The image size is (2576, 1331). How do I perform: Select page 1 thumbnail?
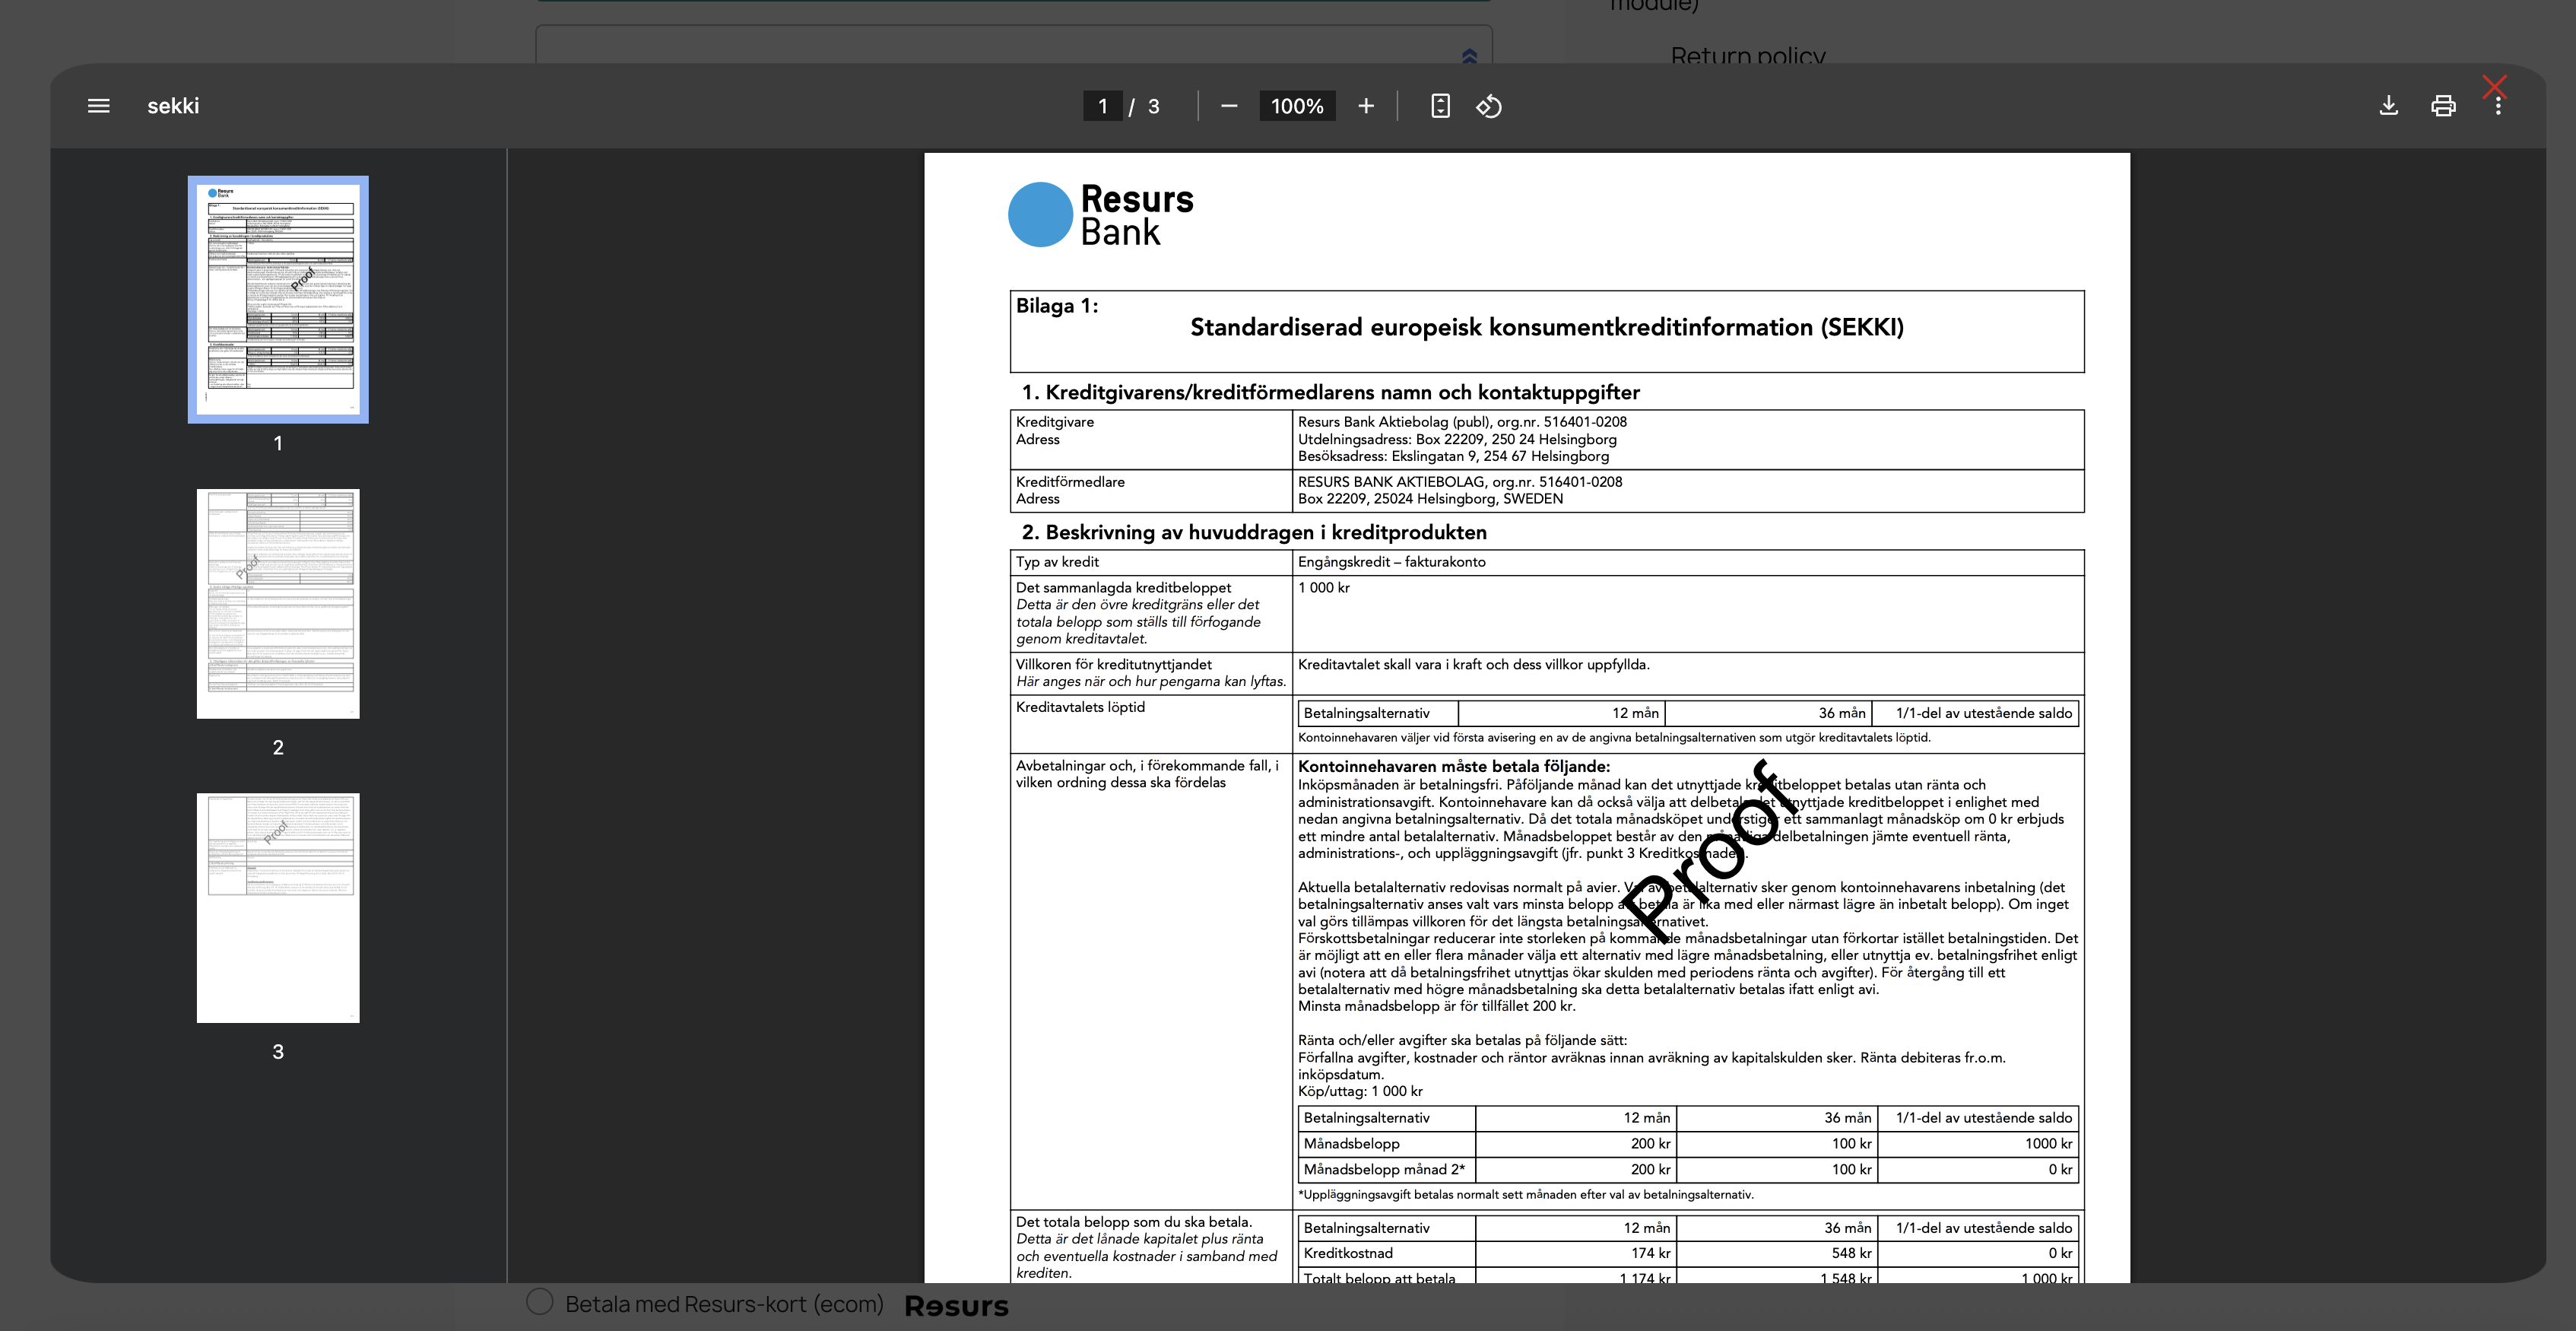(278, 299)
